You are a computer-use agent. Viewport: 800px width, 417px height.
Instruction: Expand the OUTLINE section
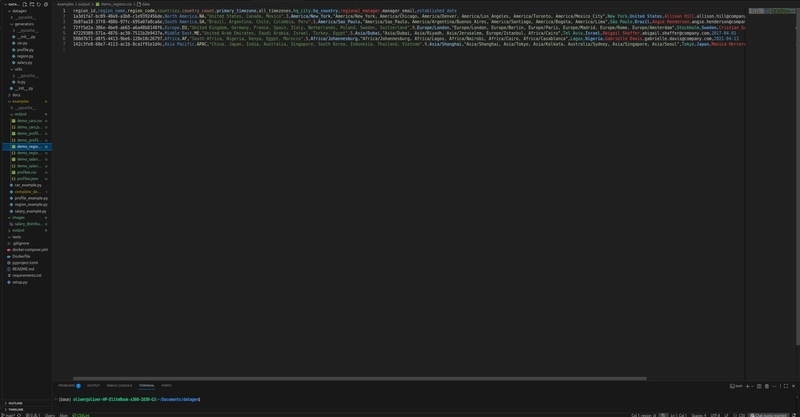point(14,403)
